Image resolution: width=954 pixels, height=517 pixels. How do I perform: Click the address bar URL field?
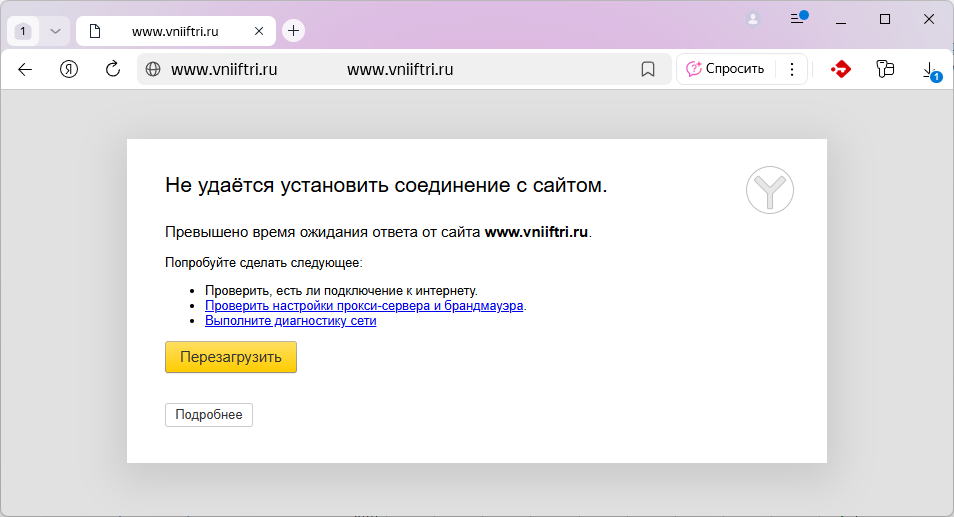click(402, 69)
